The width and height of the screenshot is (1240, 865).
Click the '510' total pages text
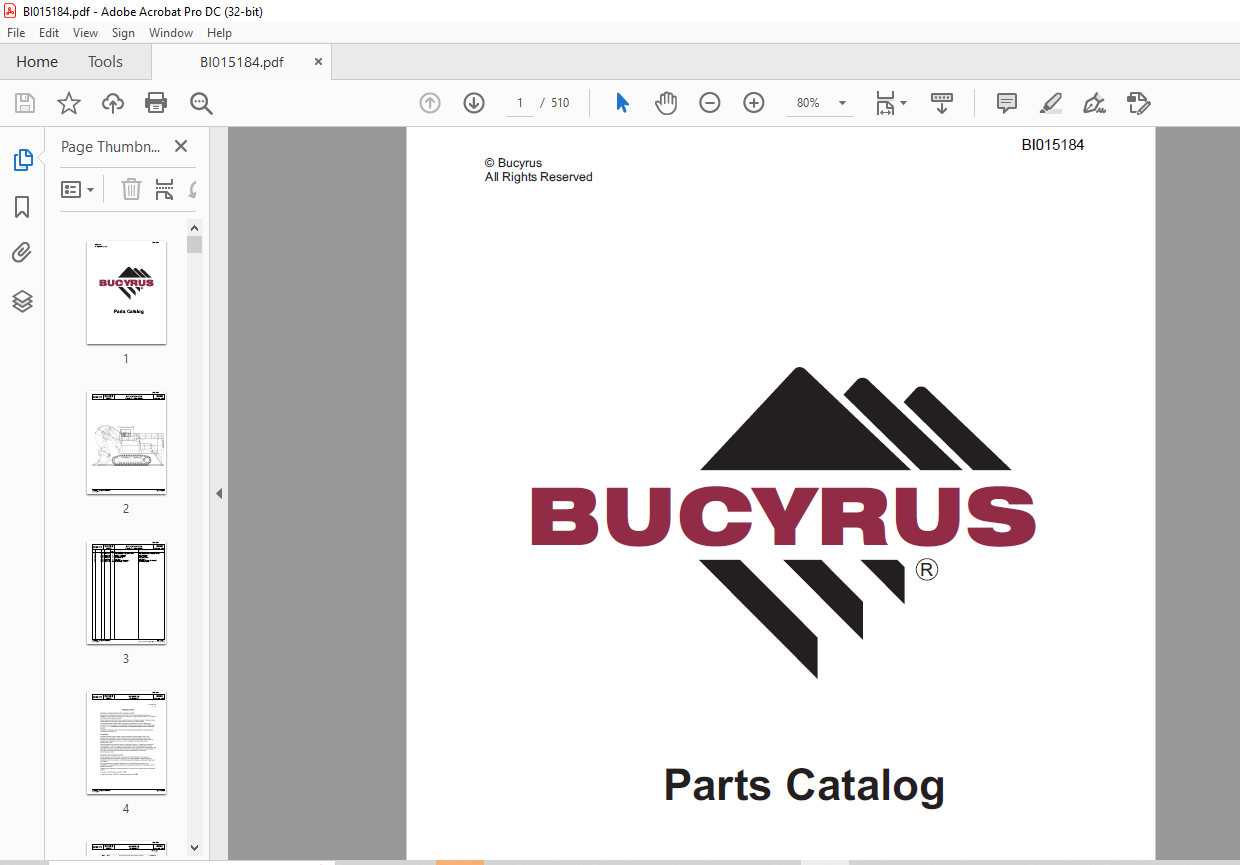[x=560, y=103]
